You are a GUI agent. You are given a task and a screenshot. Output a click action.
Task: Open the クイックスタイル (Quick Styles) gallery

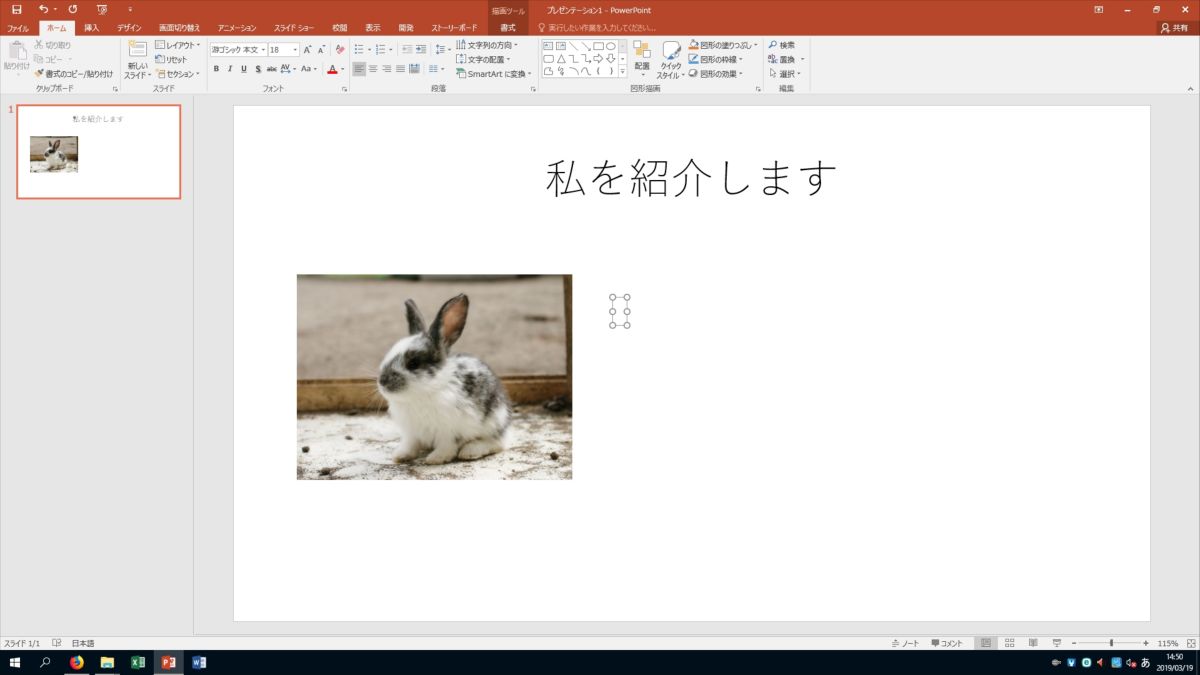click(x=671, y=59)
